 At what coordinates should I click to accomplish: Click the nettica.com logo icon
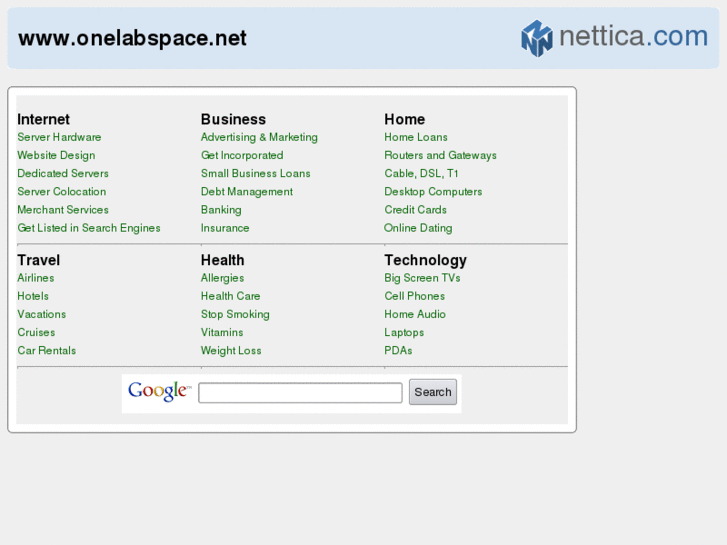537,39
